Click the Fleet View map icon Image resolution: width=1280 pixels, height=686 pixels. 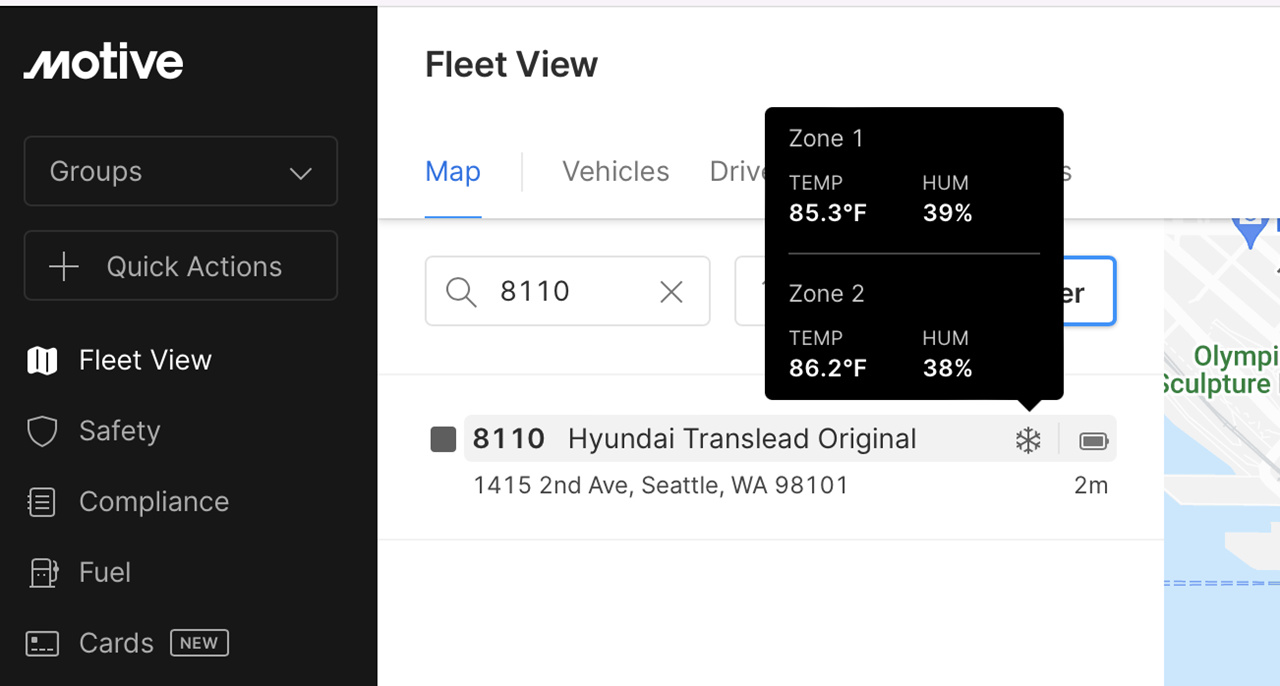pos(42,360)
